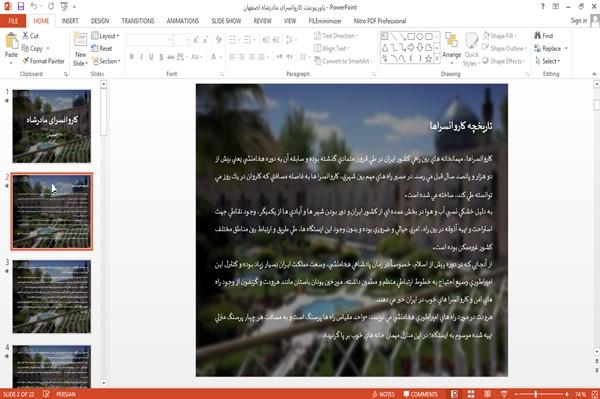Screen dimensions: 600x399
Task: Click the Increase Font Size icon
Action: click(x=196, y=40)
